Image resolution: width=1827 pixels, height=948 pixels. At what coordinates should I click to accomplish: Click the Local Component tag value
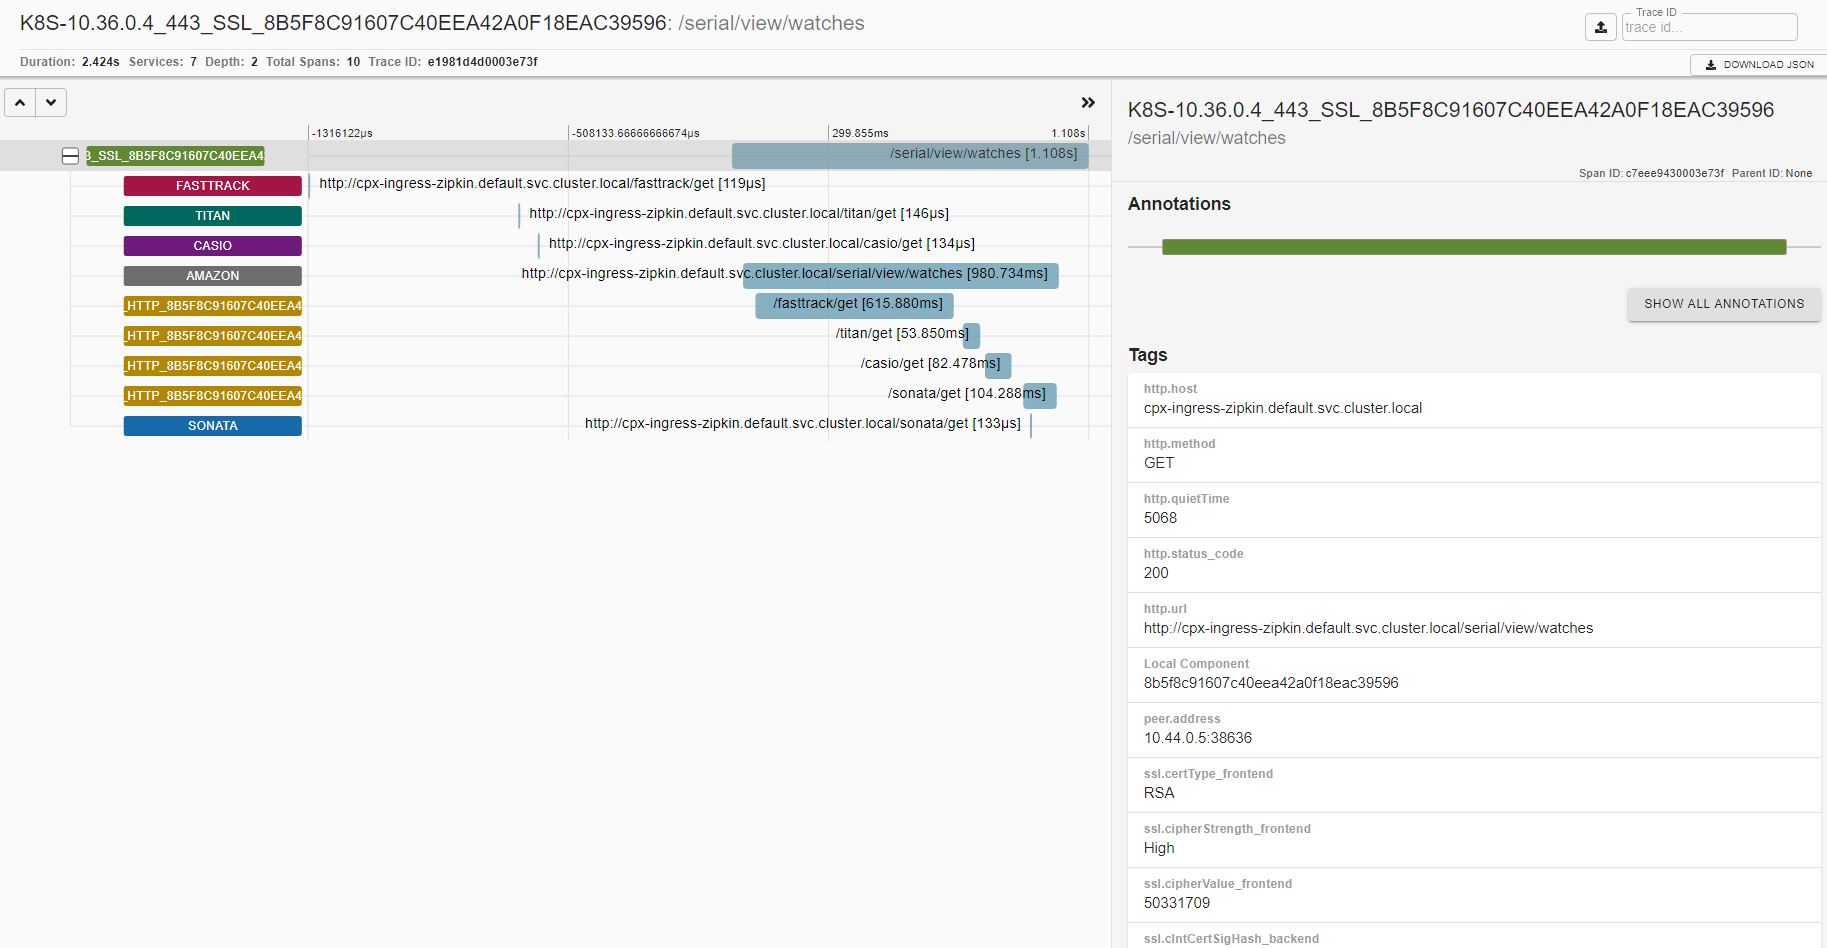pos(1271,683)
